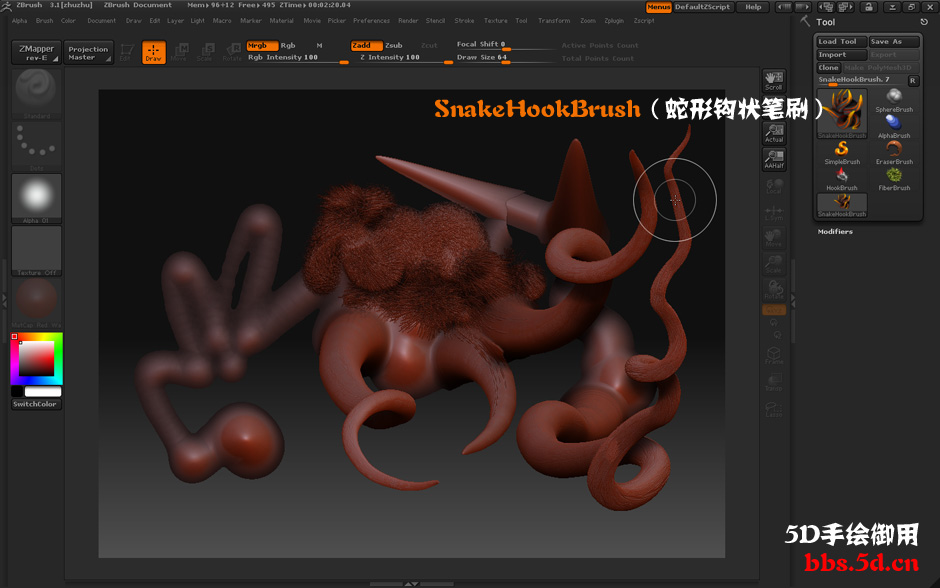The image size is (940, 588).
Task: Toggle the orange button below Rotate in right shelf
Action: coord(774,310)
